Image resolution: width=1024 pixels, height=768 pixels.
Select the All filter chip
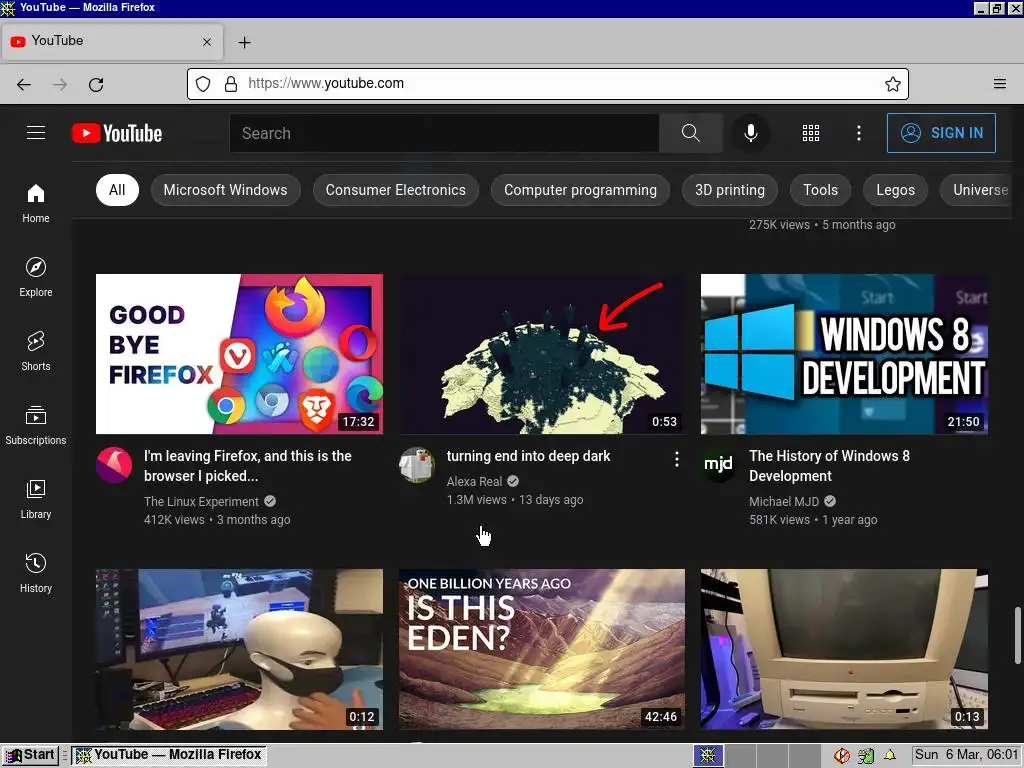click(117, 190)
